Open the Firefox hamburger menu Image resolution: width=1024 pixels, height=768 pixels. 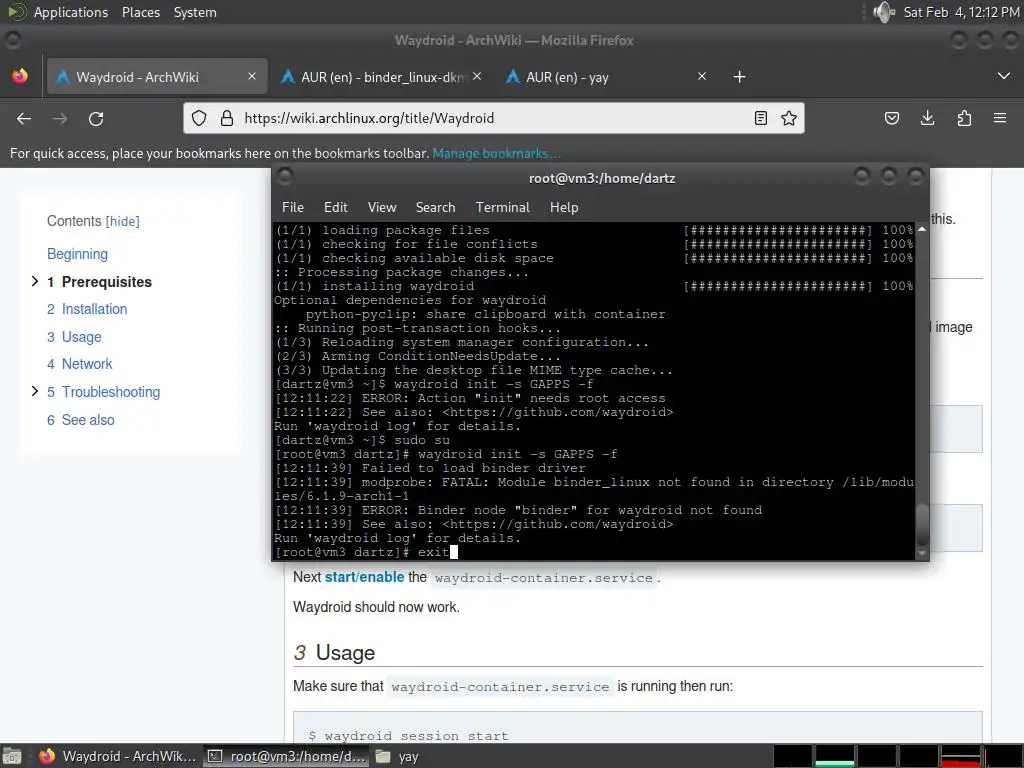point(1000,118)
